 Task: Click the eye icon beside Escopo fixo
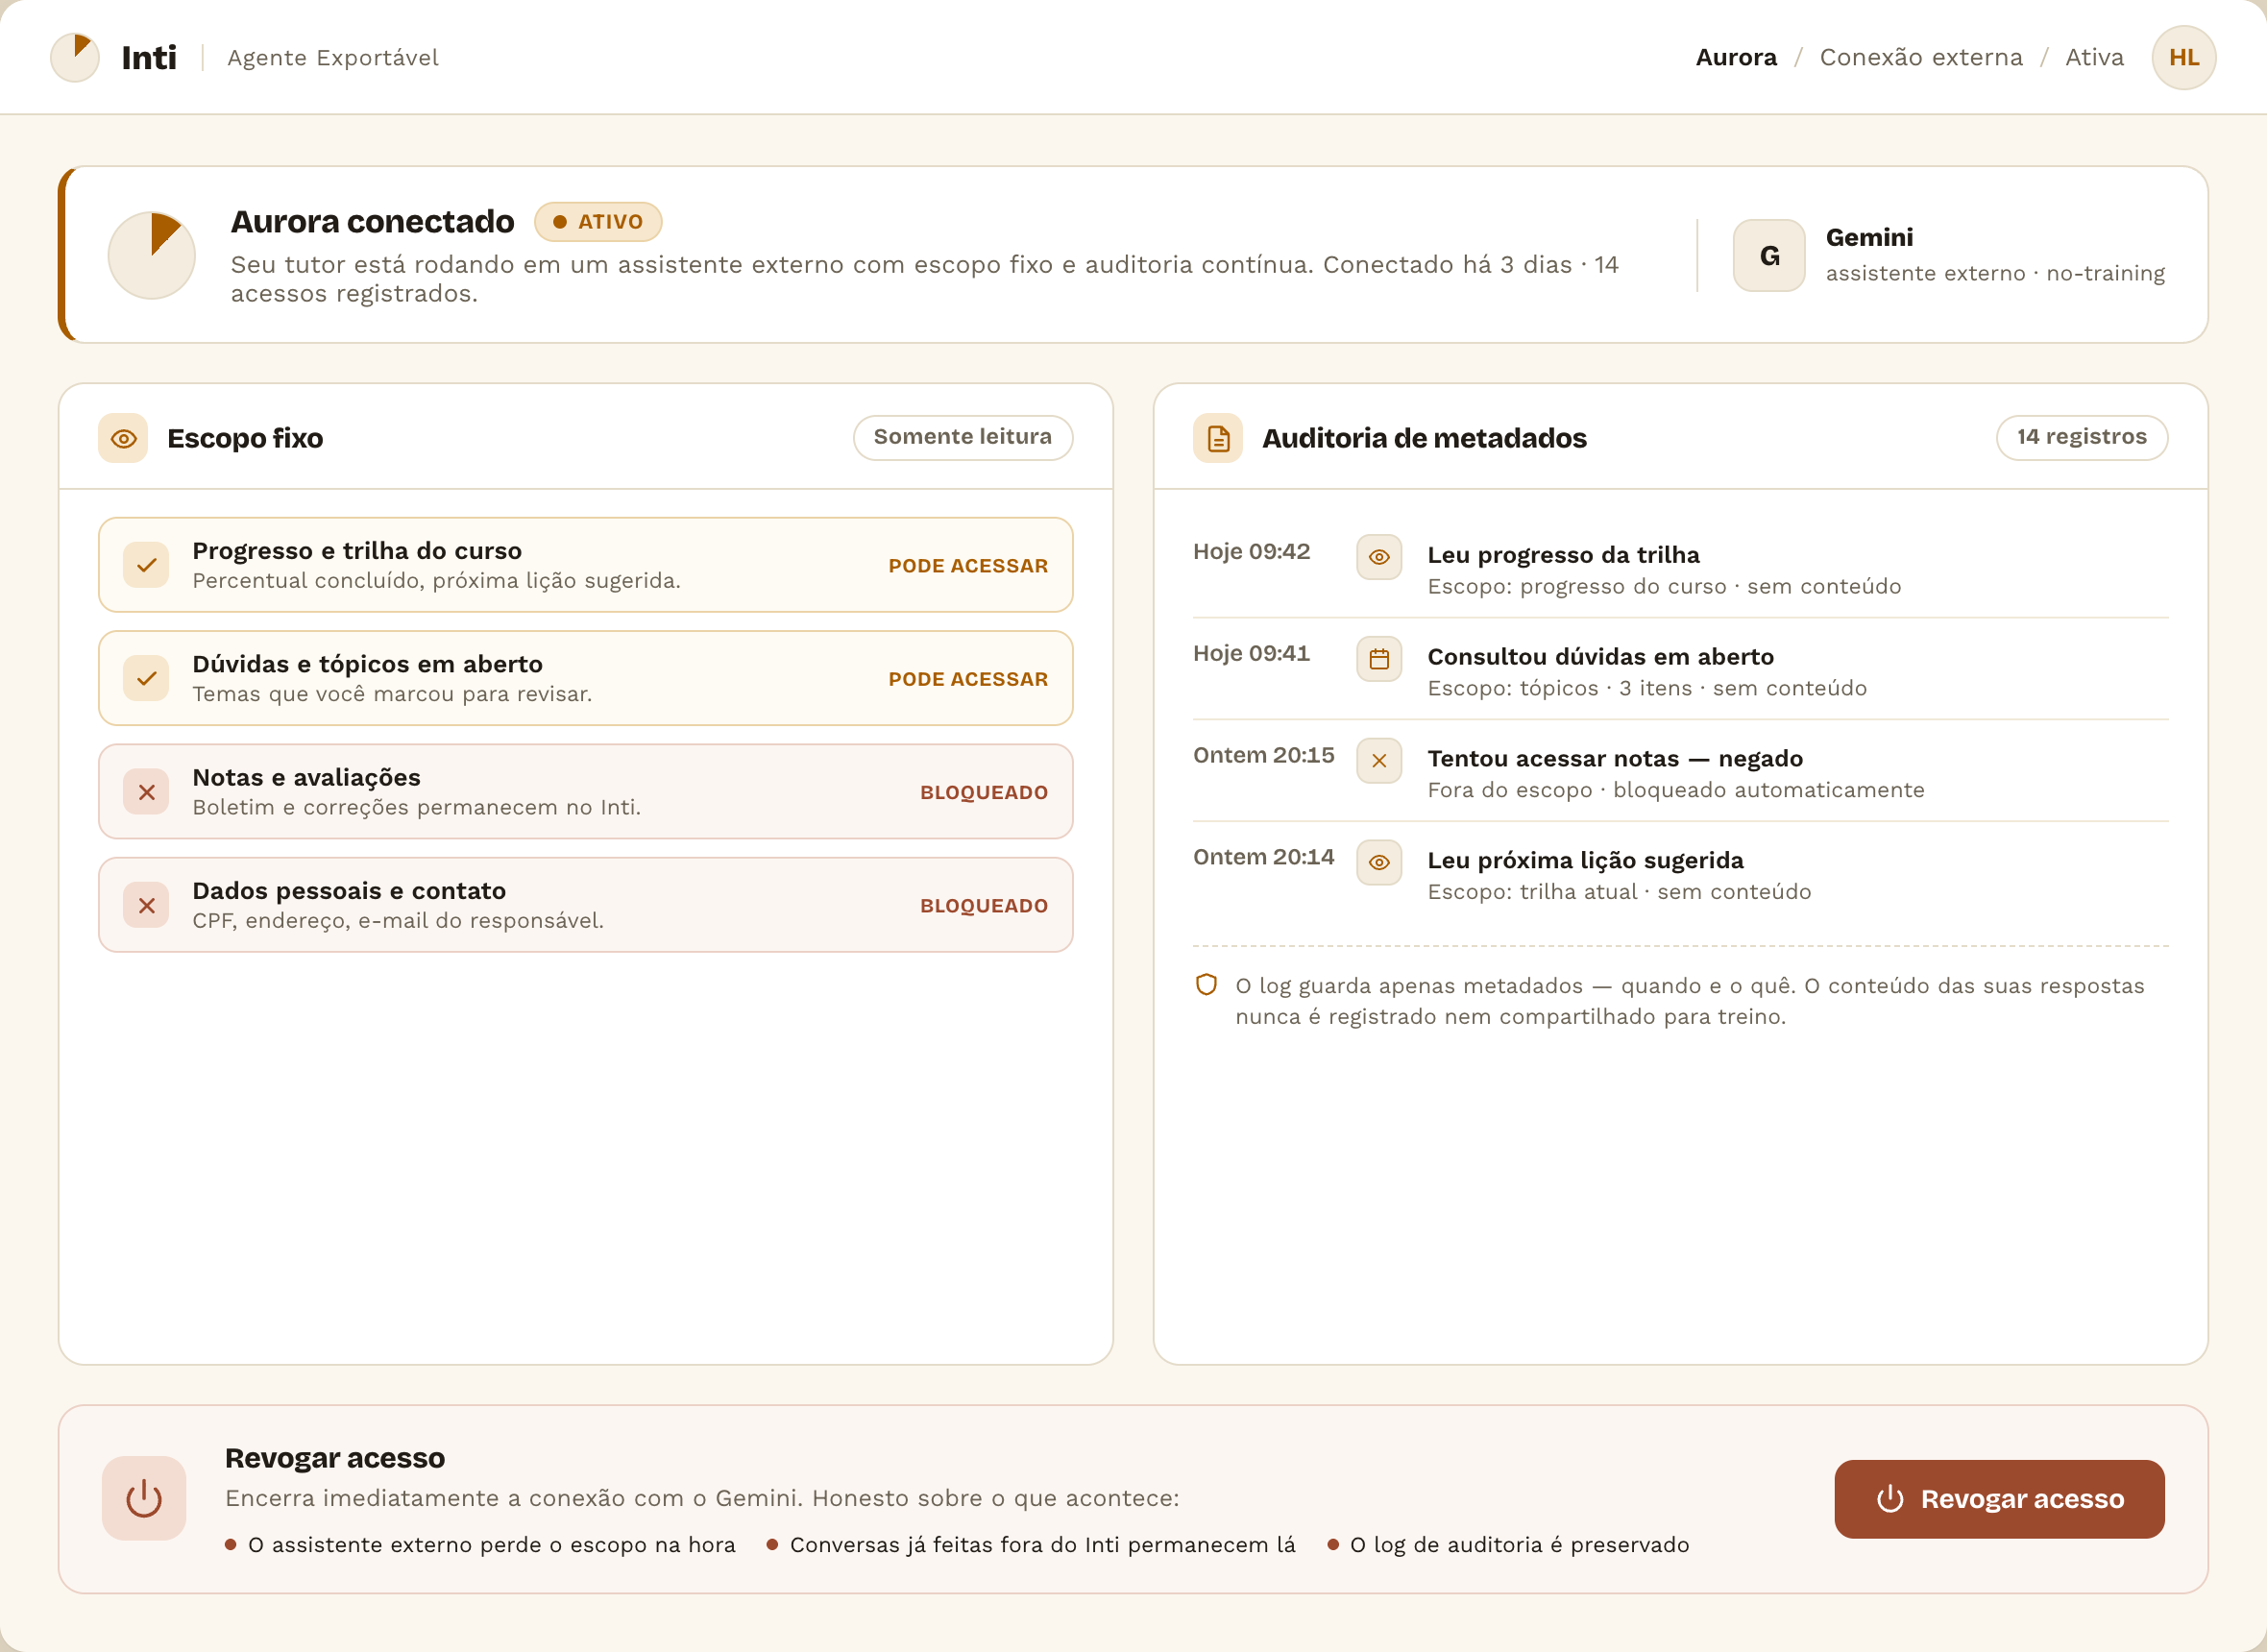click(x=123, y=438)
